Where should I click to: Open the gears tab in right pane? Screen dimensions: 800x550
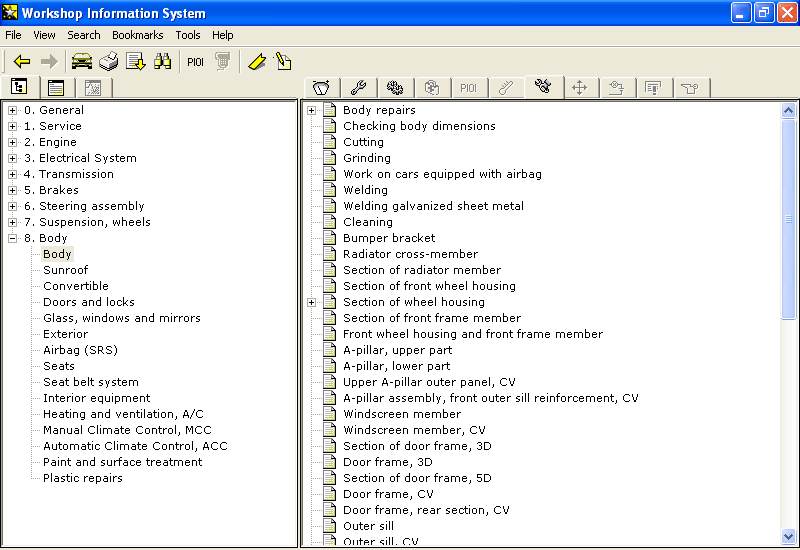pyautogui.click(x=395, y=88)
